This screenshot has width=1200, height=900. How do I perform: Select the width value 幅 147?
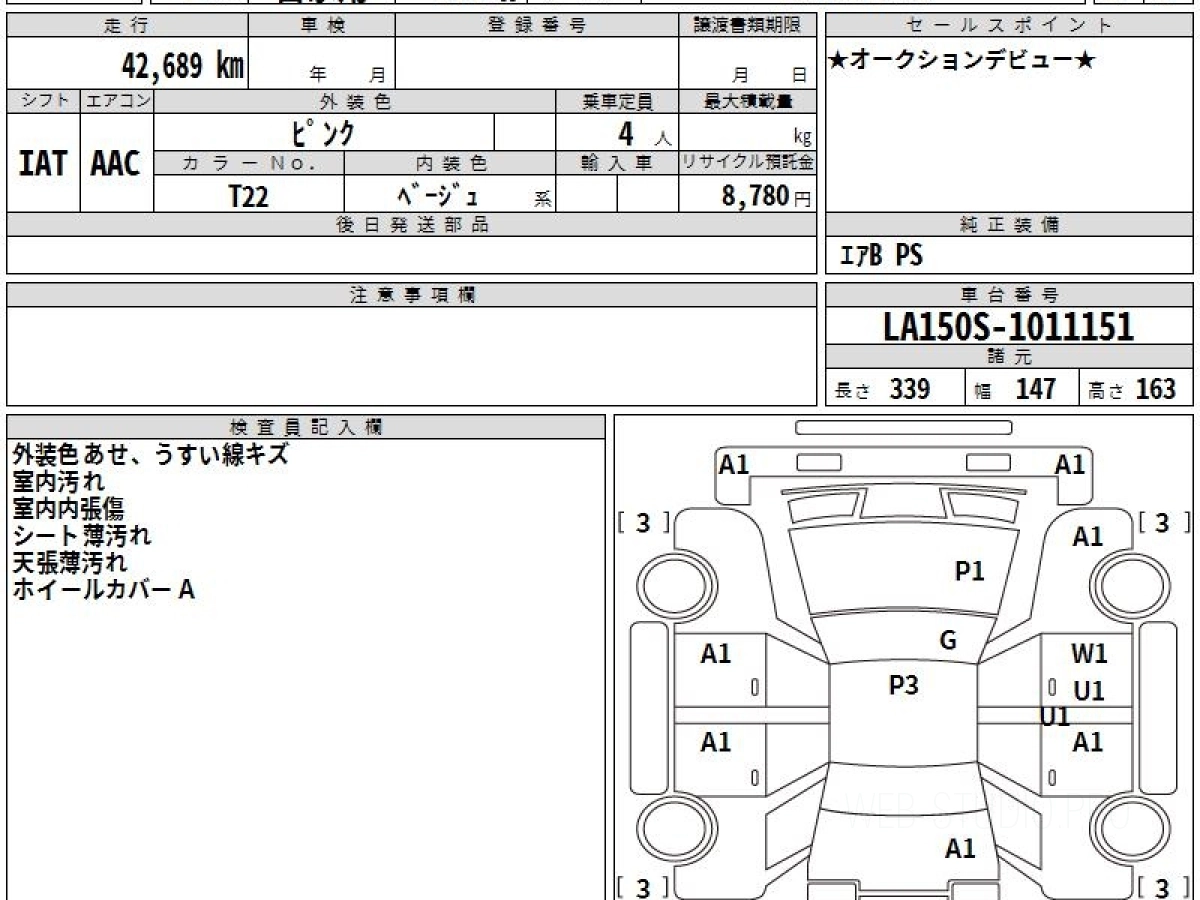[x=1014, y=389]
